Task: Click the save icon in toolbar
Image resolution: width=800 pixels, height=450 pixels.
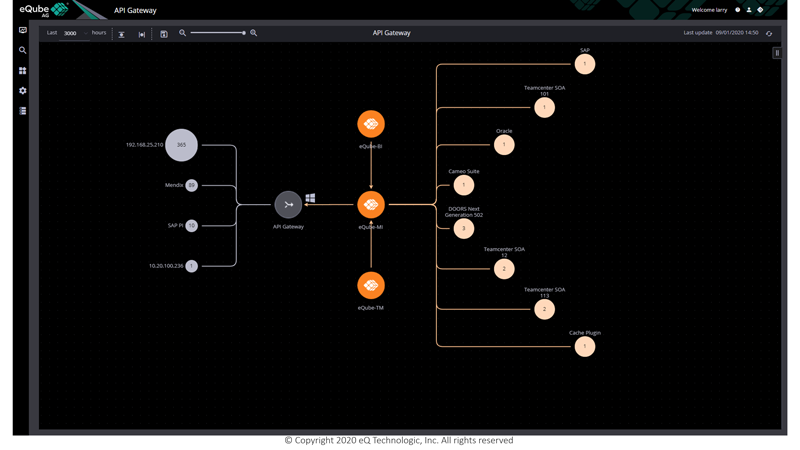Action: click(x=164, y=34)
